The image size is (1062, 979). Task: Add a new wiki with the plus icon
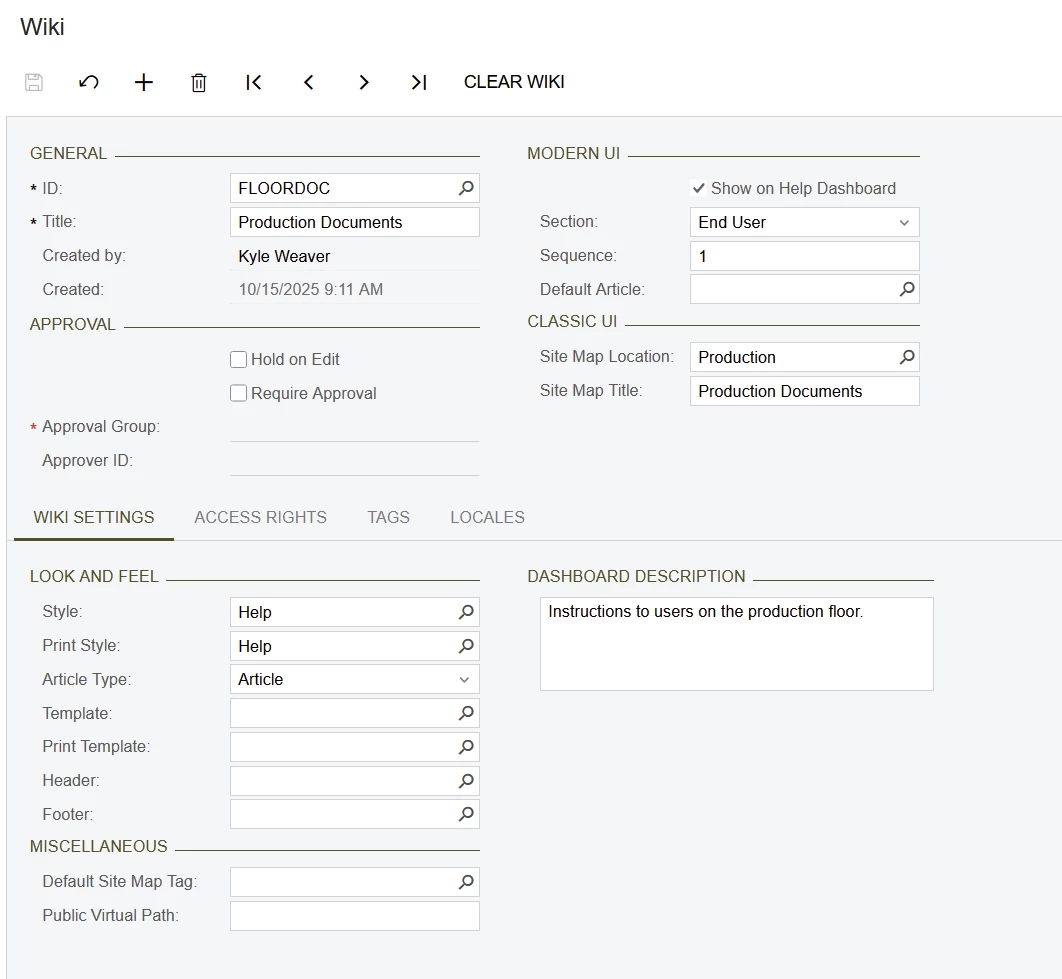144,82
